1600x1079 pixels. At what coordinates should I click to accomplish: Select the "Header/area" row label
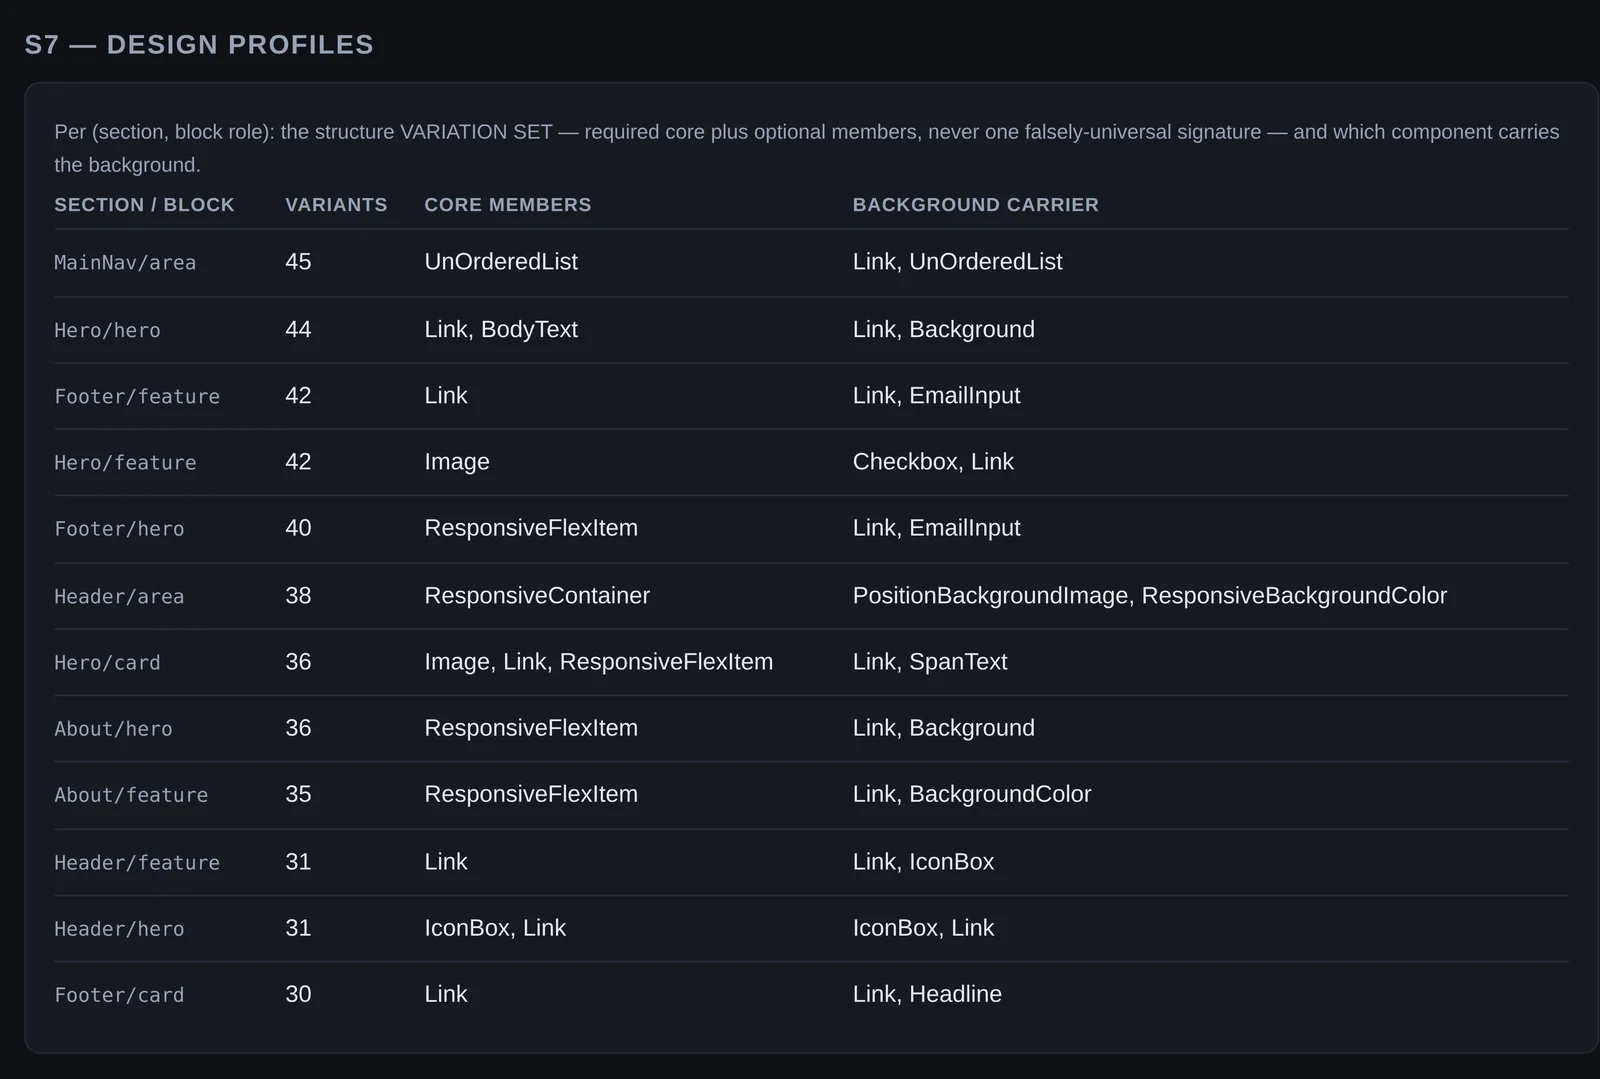coord(119,597)
